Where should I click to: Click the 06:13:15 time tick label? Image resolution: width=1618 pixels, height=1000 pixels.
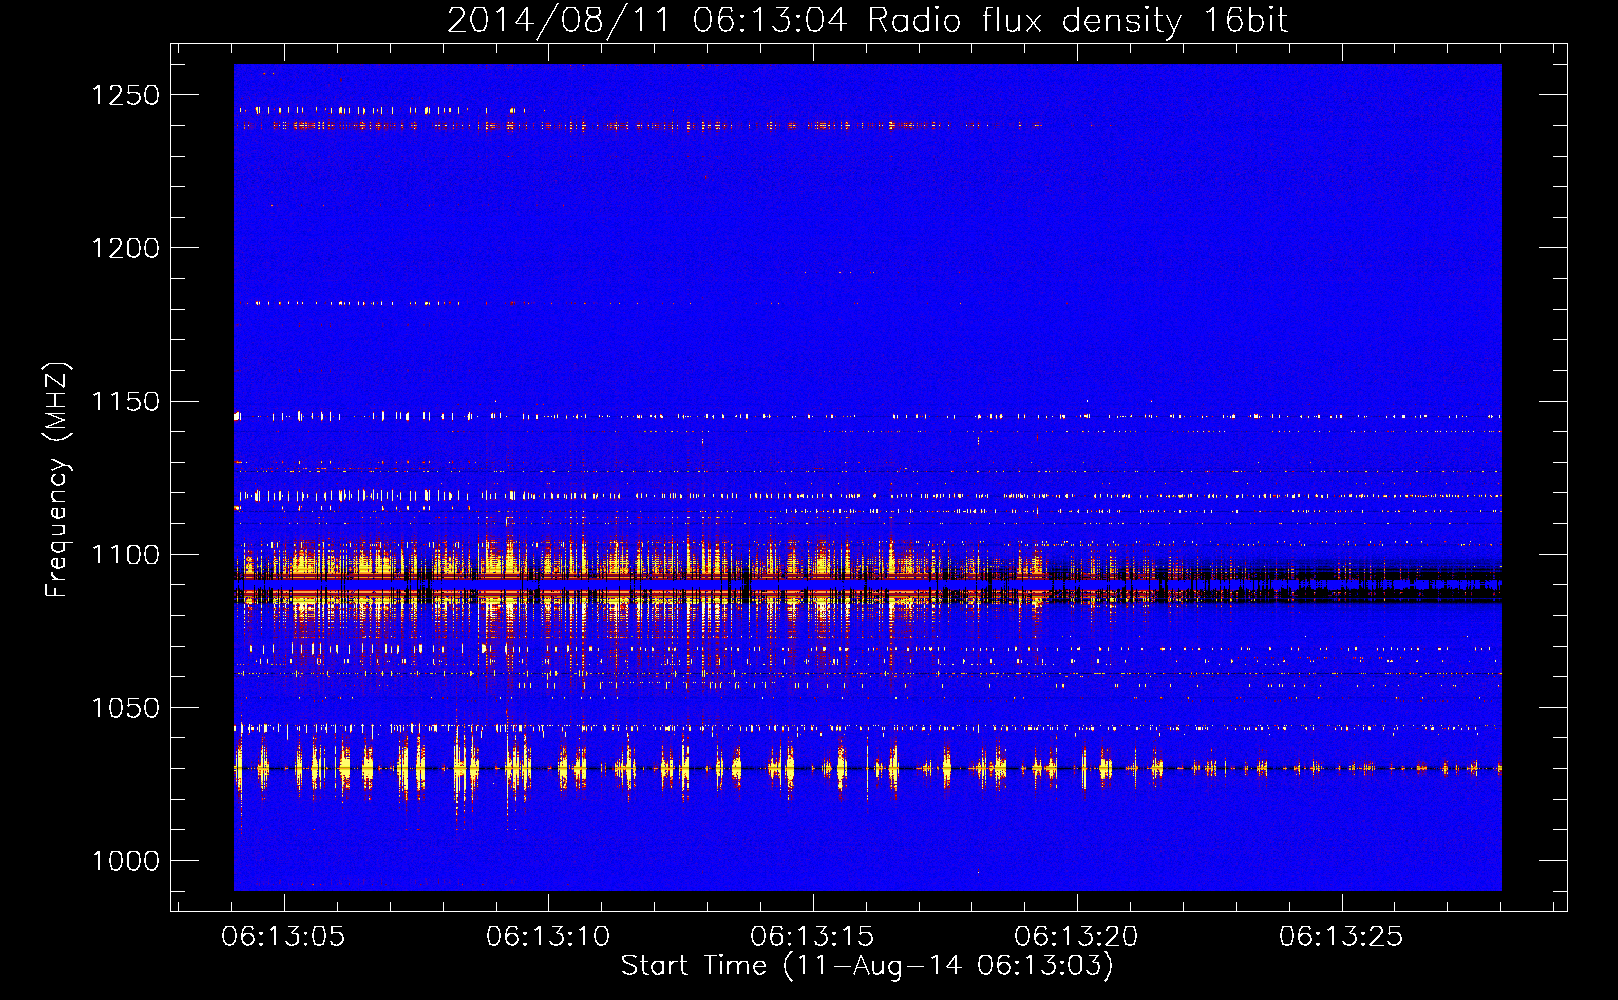point(812,936)
